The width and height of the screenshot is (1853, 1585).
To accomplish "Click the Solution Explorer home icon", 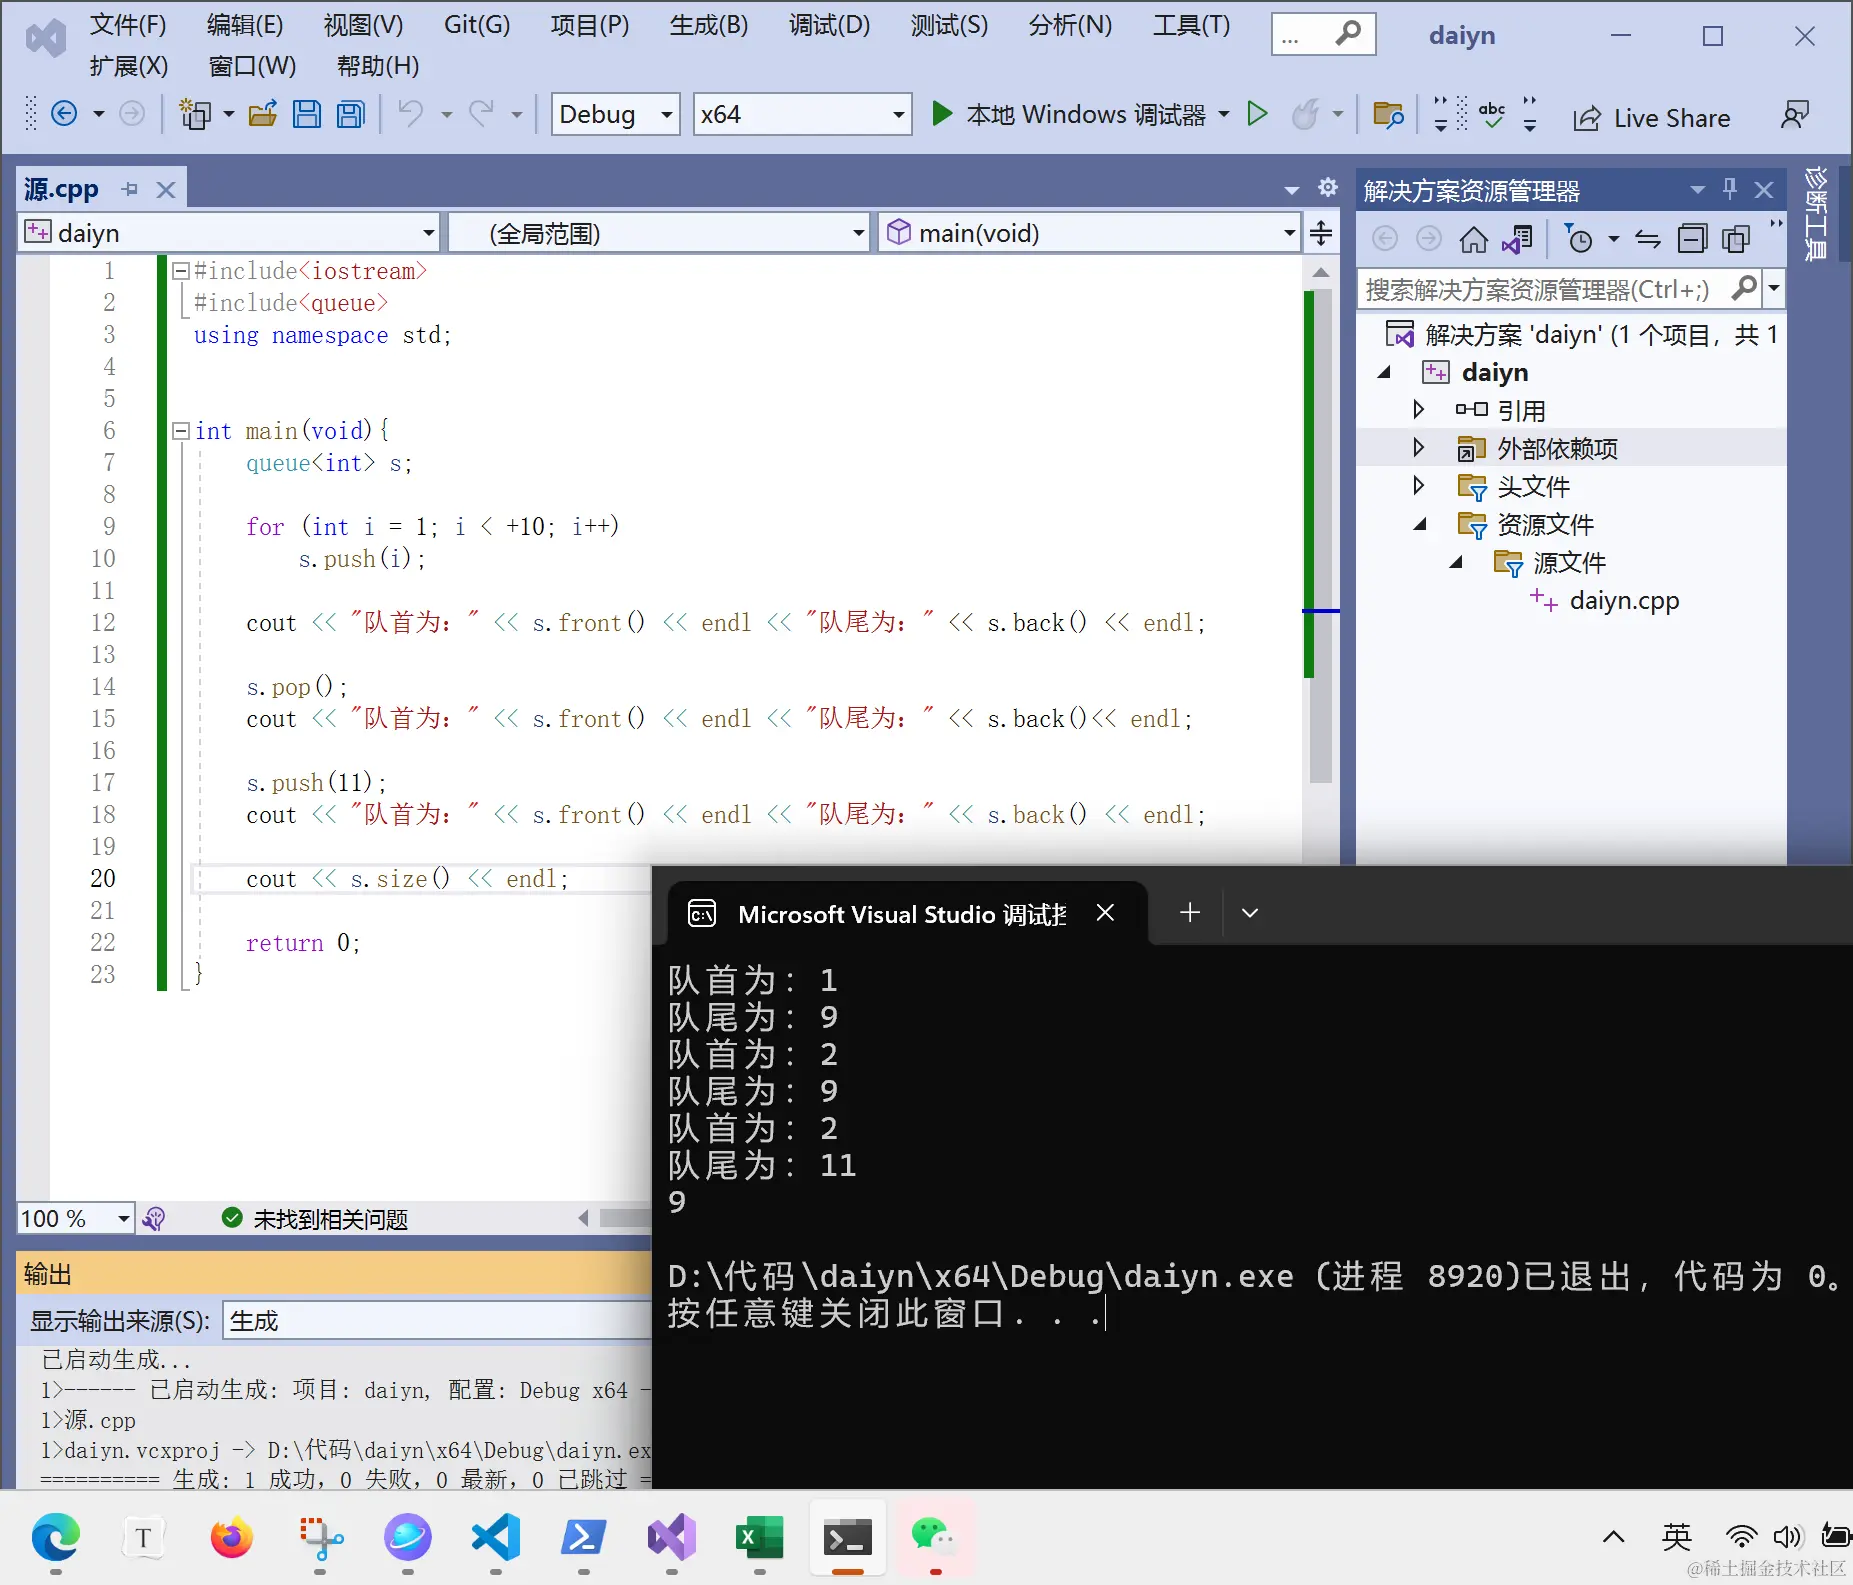I will pyautogui.click(x=1473, y=239).
